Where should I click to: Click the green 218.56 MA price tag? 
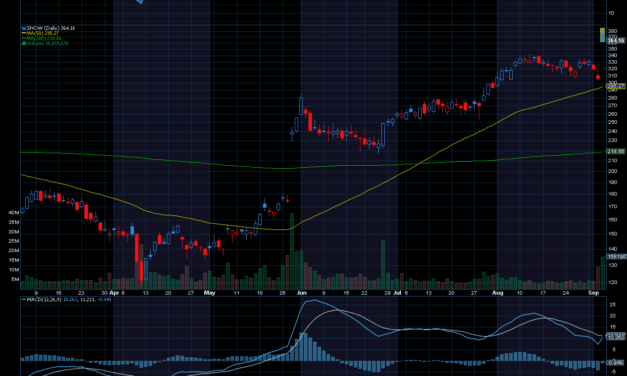point(616,152)
